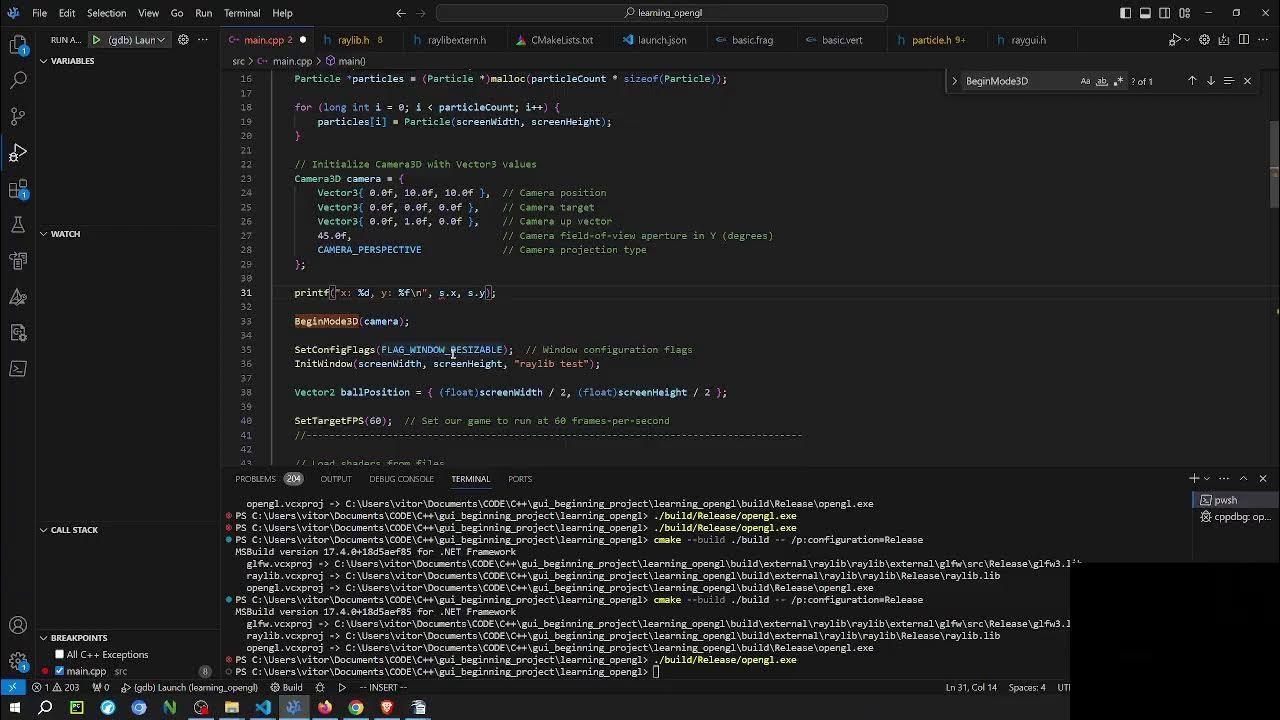
Task: Open Run and Debug view icon
Action: pyautogui.click(x=18, y=152)
